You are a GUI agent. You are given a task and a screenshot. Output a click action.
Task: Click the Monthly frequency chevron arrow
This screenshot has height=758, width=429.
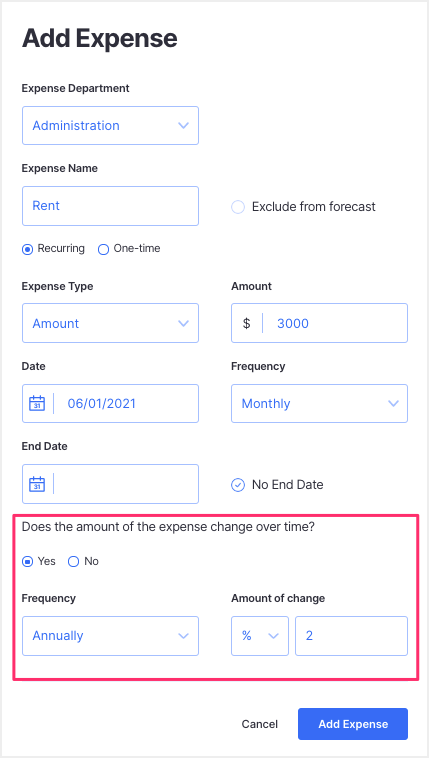(x=394, y=404)
